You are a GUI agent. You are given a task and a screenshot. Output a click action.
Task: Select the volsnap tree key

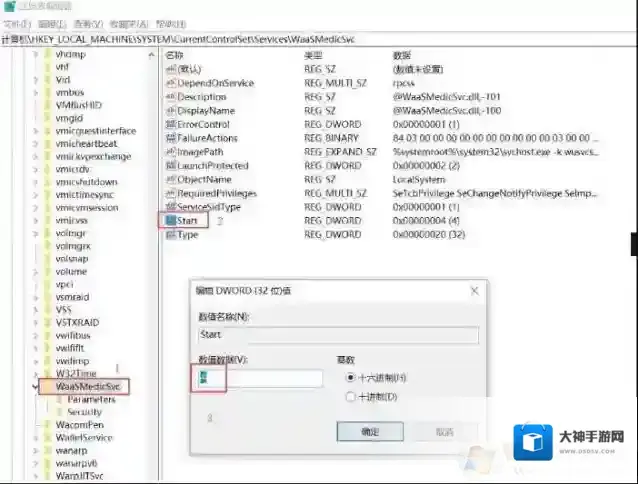[x=72, y=259]
